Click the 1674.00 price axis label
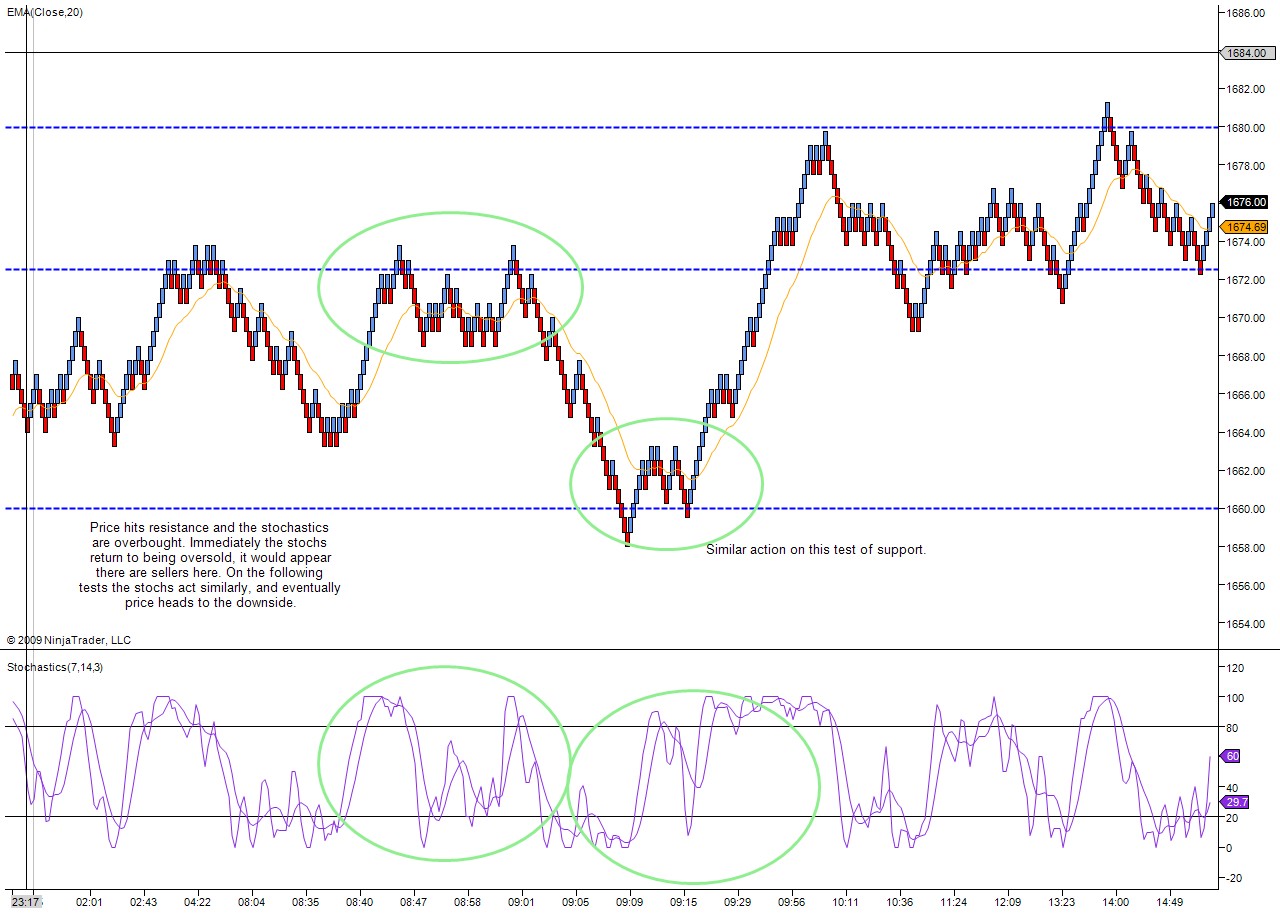Image resolution: width=1280 pixels, height=915 pixels. [x=1246, y=242]
